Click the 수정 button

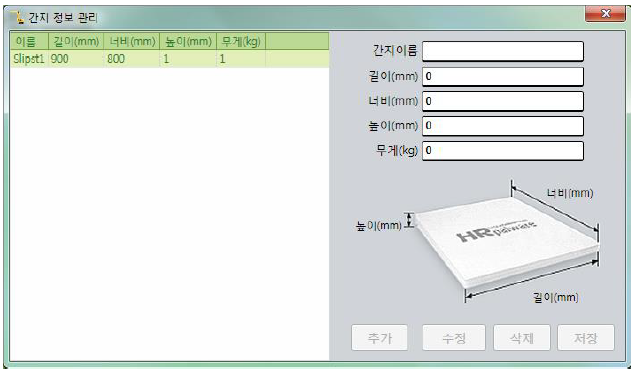(454, 338)
